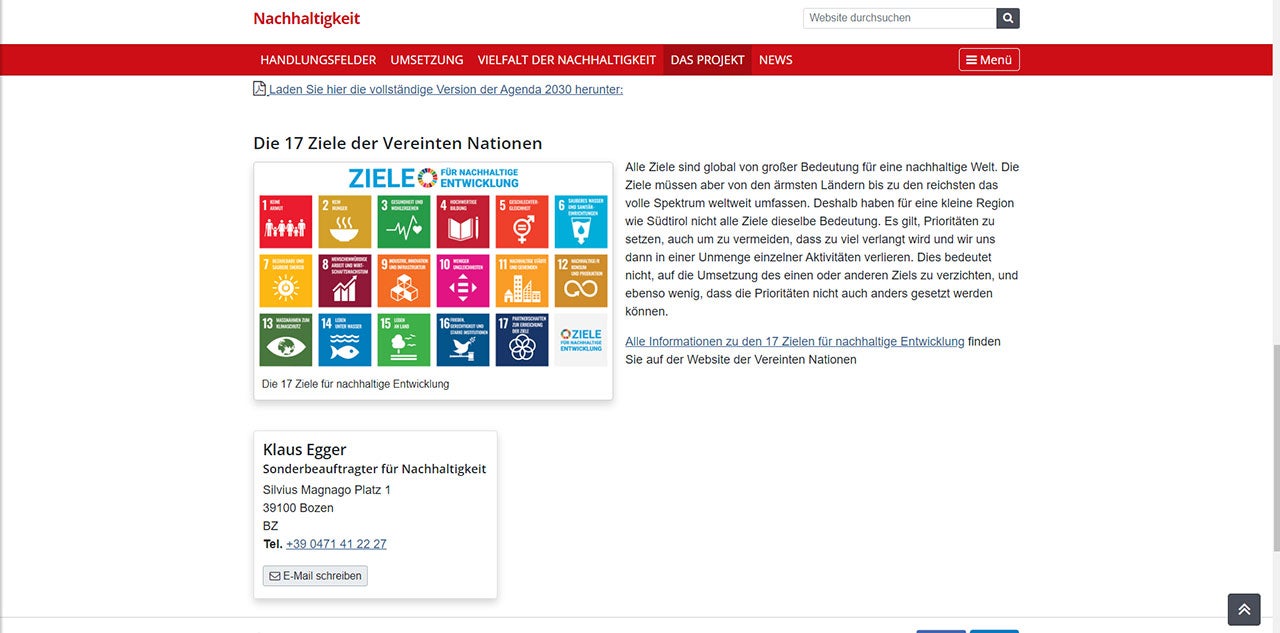Click the colorful SDG wheel in ZIELE header
The height and width of the screenshot is (633, 1280).
coord(428,178)
